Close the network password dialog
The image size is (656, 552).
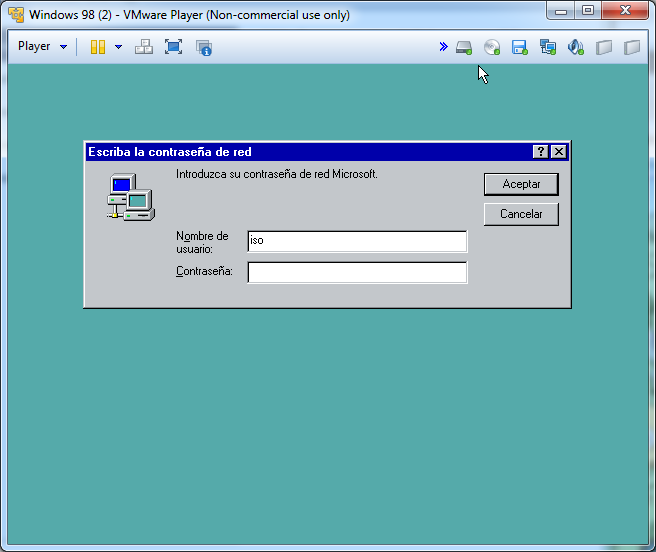click(559, 152)
